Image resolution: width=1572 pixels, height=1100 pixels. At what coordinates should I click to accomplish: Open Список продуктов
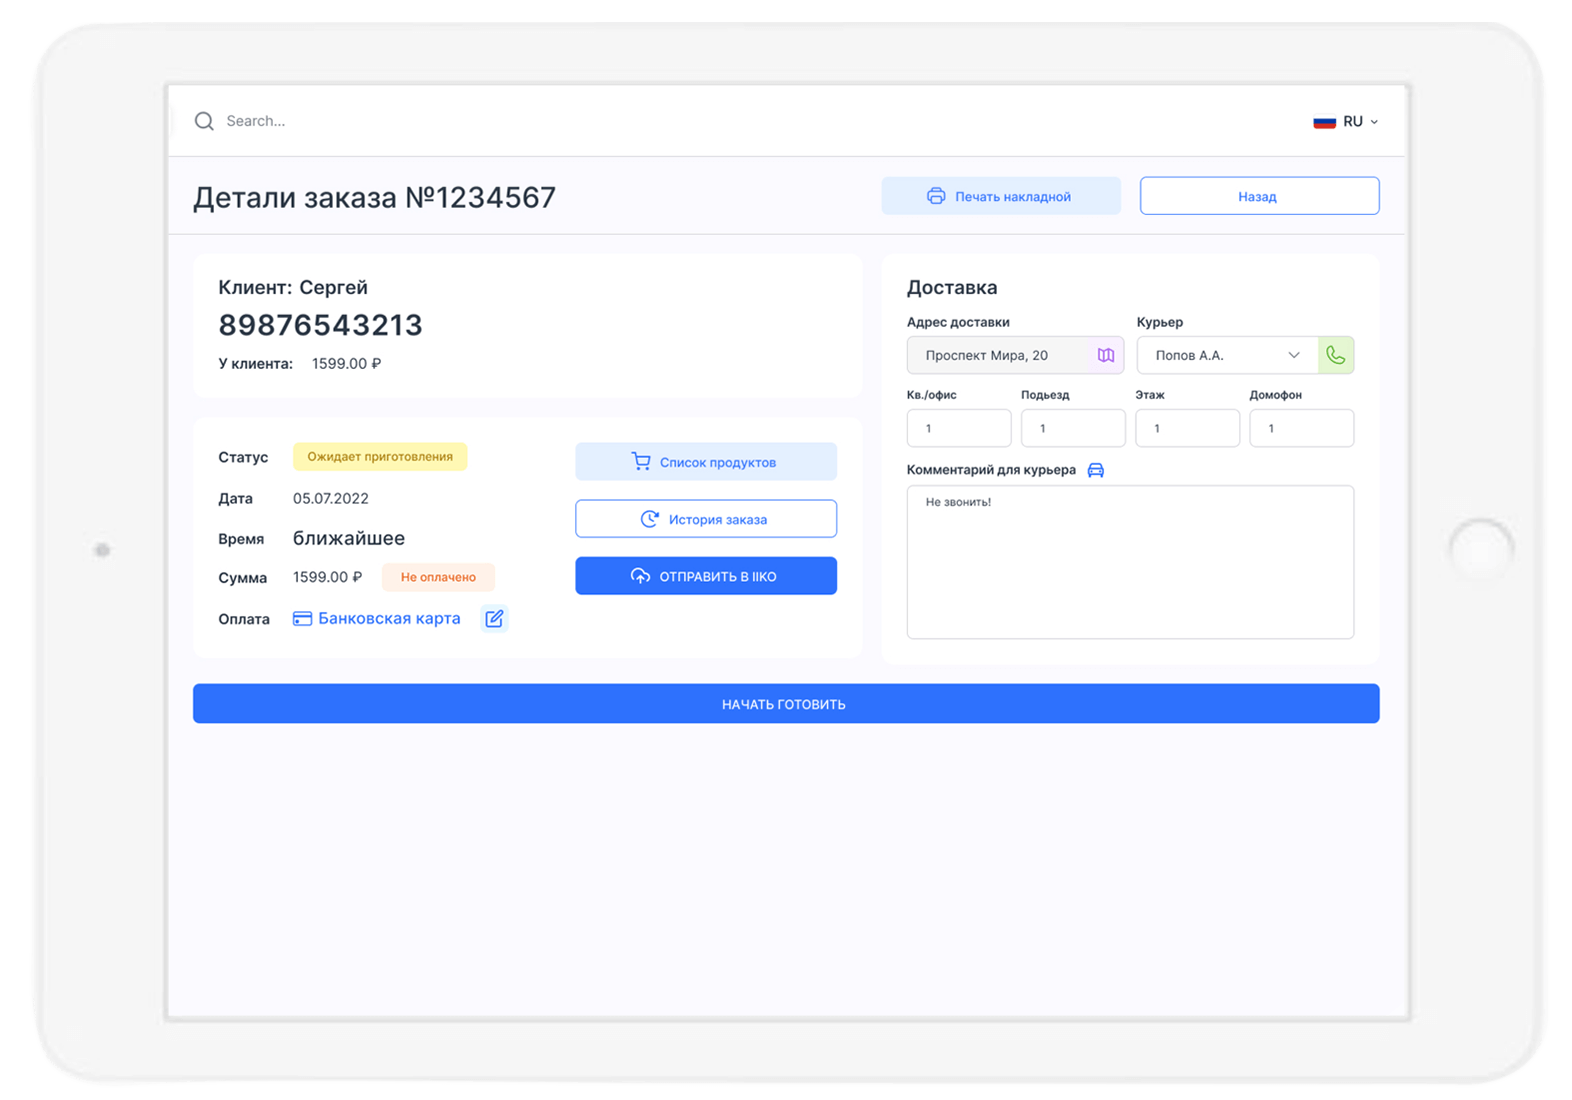705,462
